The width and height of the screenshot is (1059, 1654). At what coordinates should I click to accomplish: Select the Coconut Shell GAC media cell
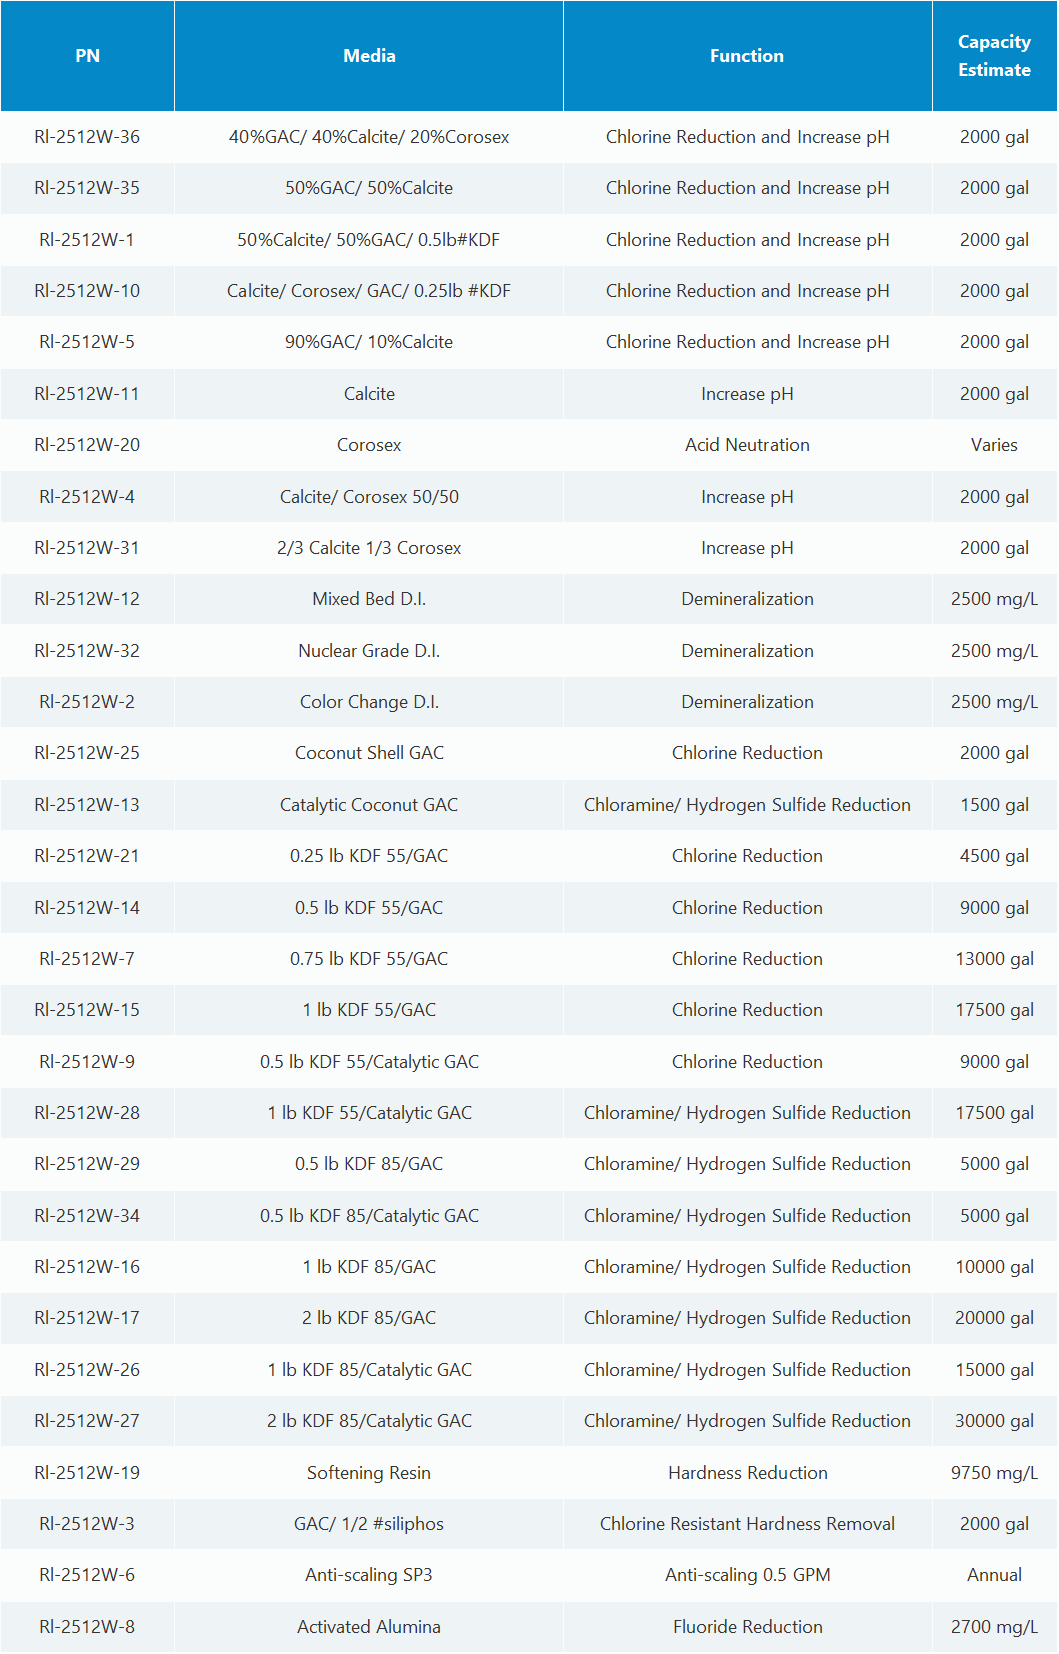(369, 753)
